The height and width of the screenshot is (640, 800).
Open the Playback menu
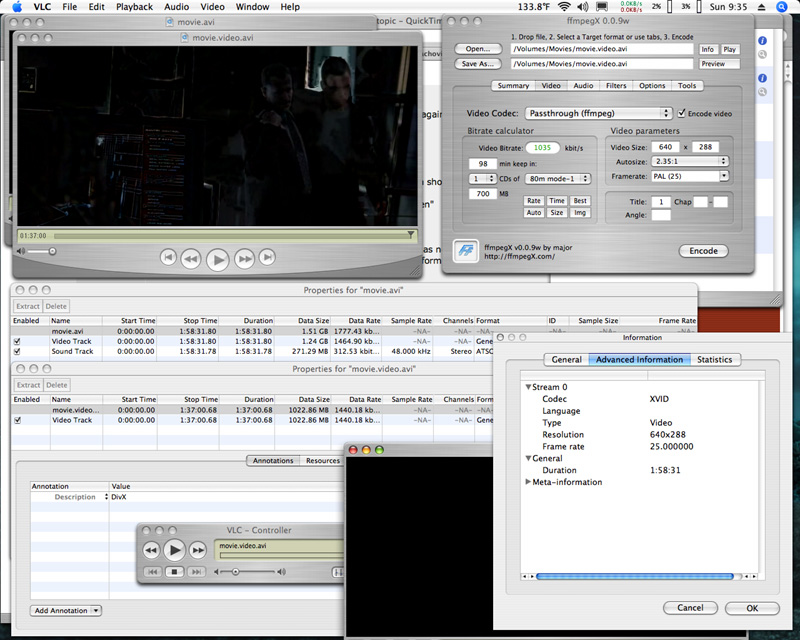pyautogui.click(x=134, y=7)
